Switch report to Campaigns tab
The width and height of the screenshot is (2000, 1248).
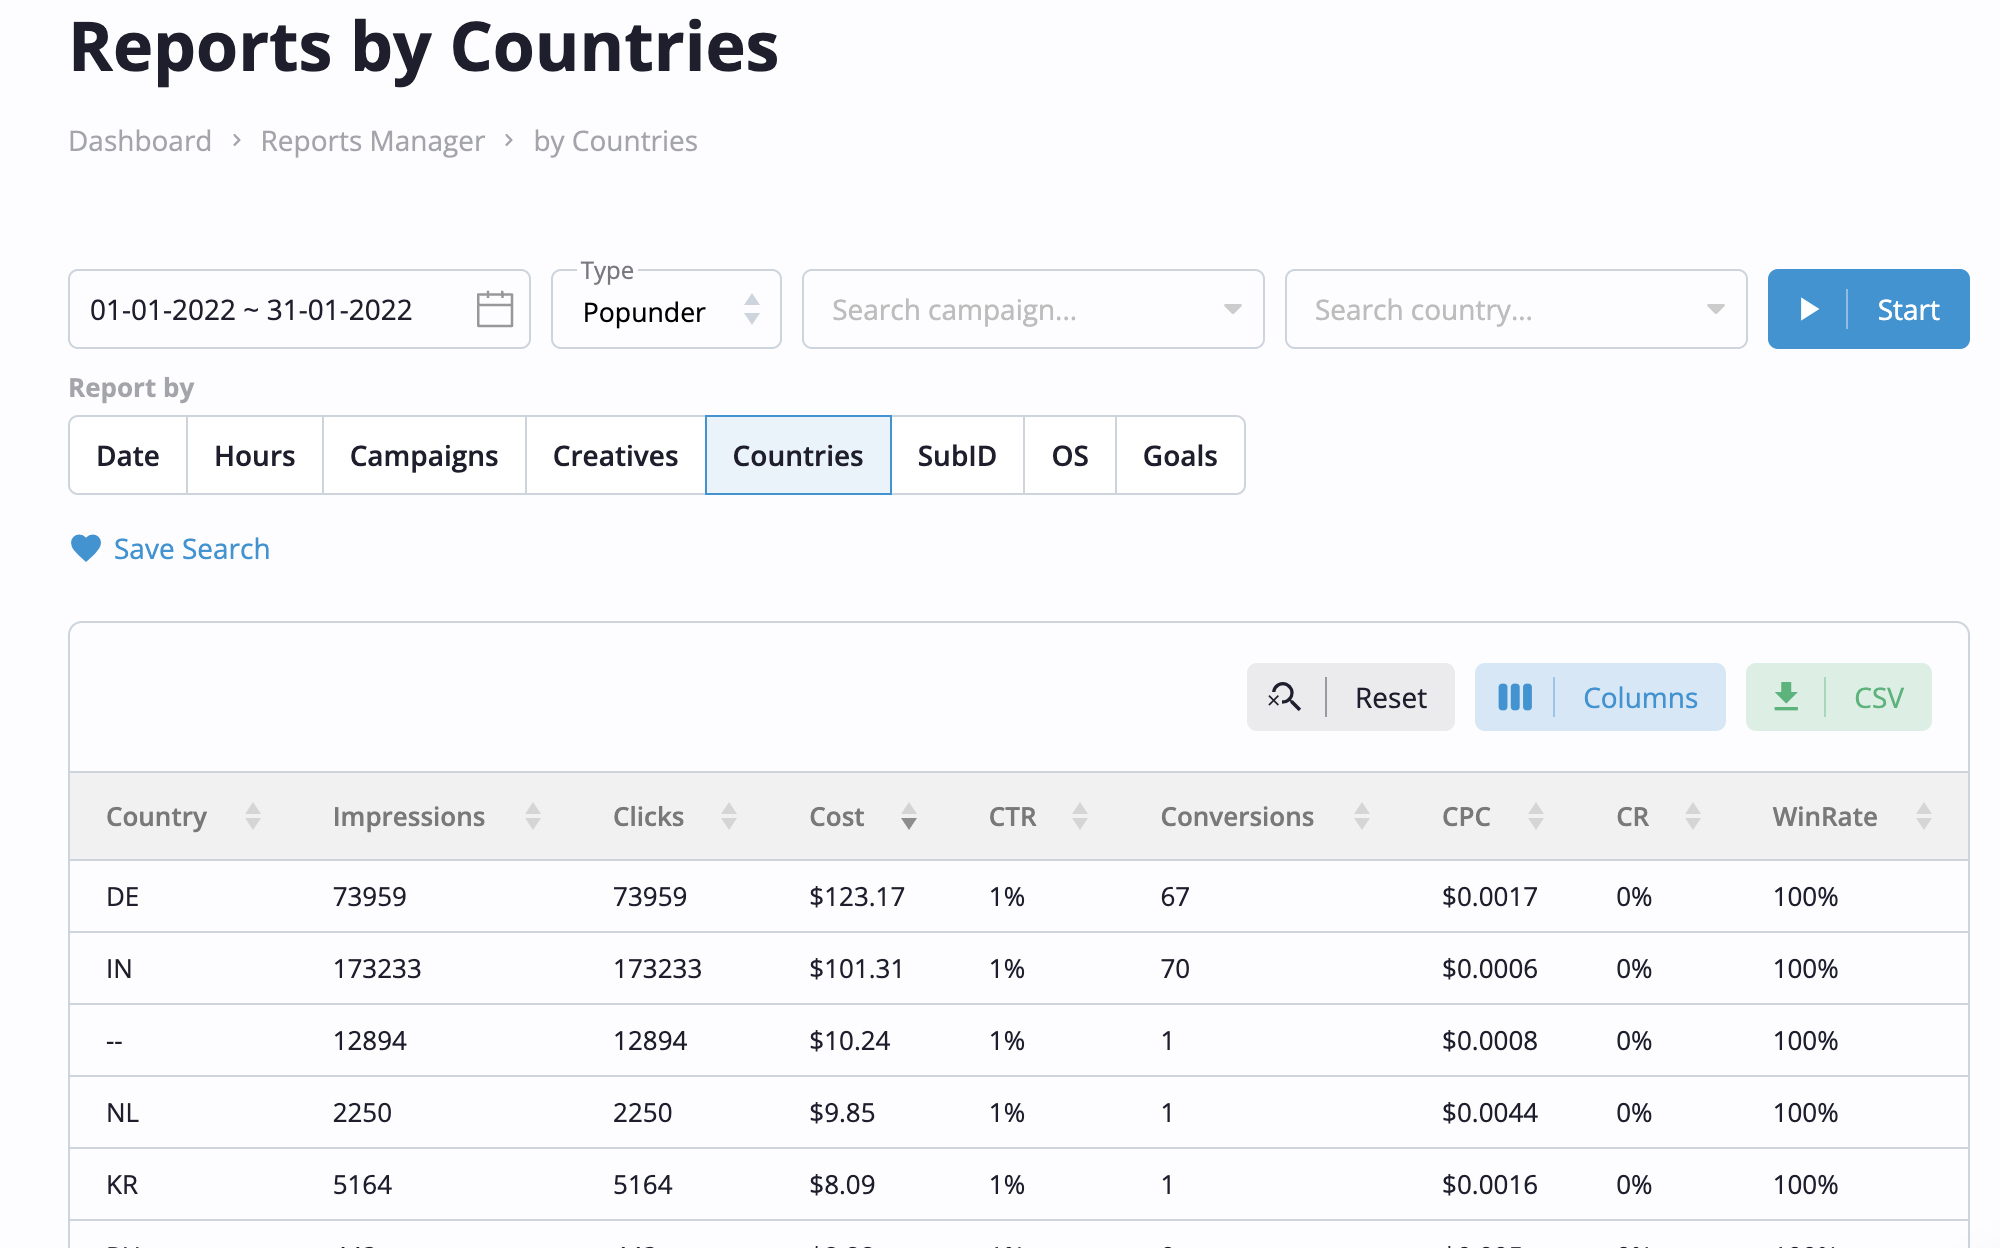point(424,455)
